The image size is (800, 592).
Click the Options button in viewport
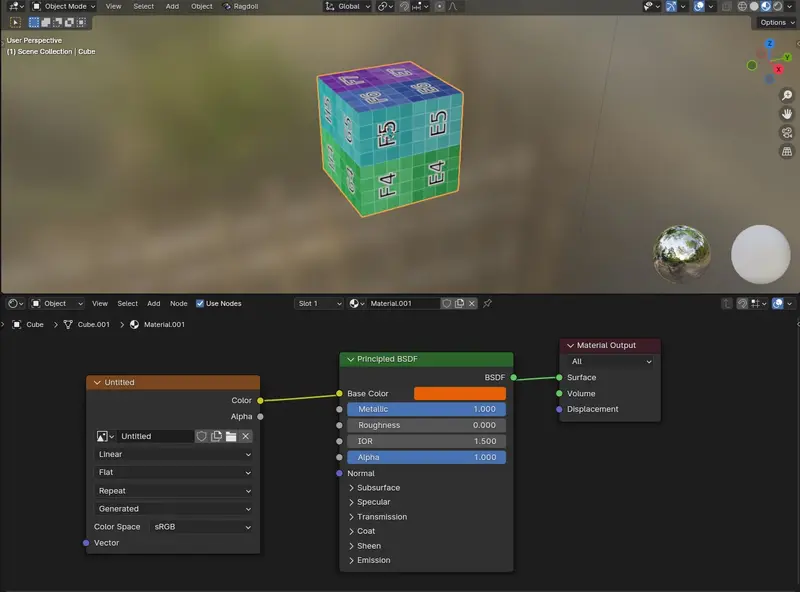[x=776, y=22]
